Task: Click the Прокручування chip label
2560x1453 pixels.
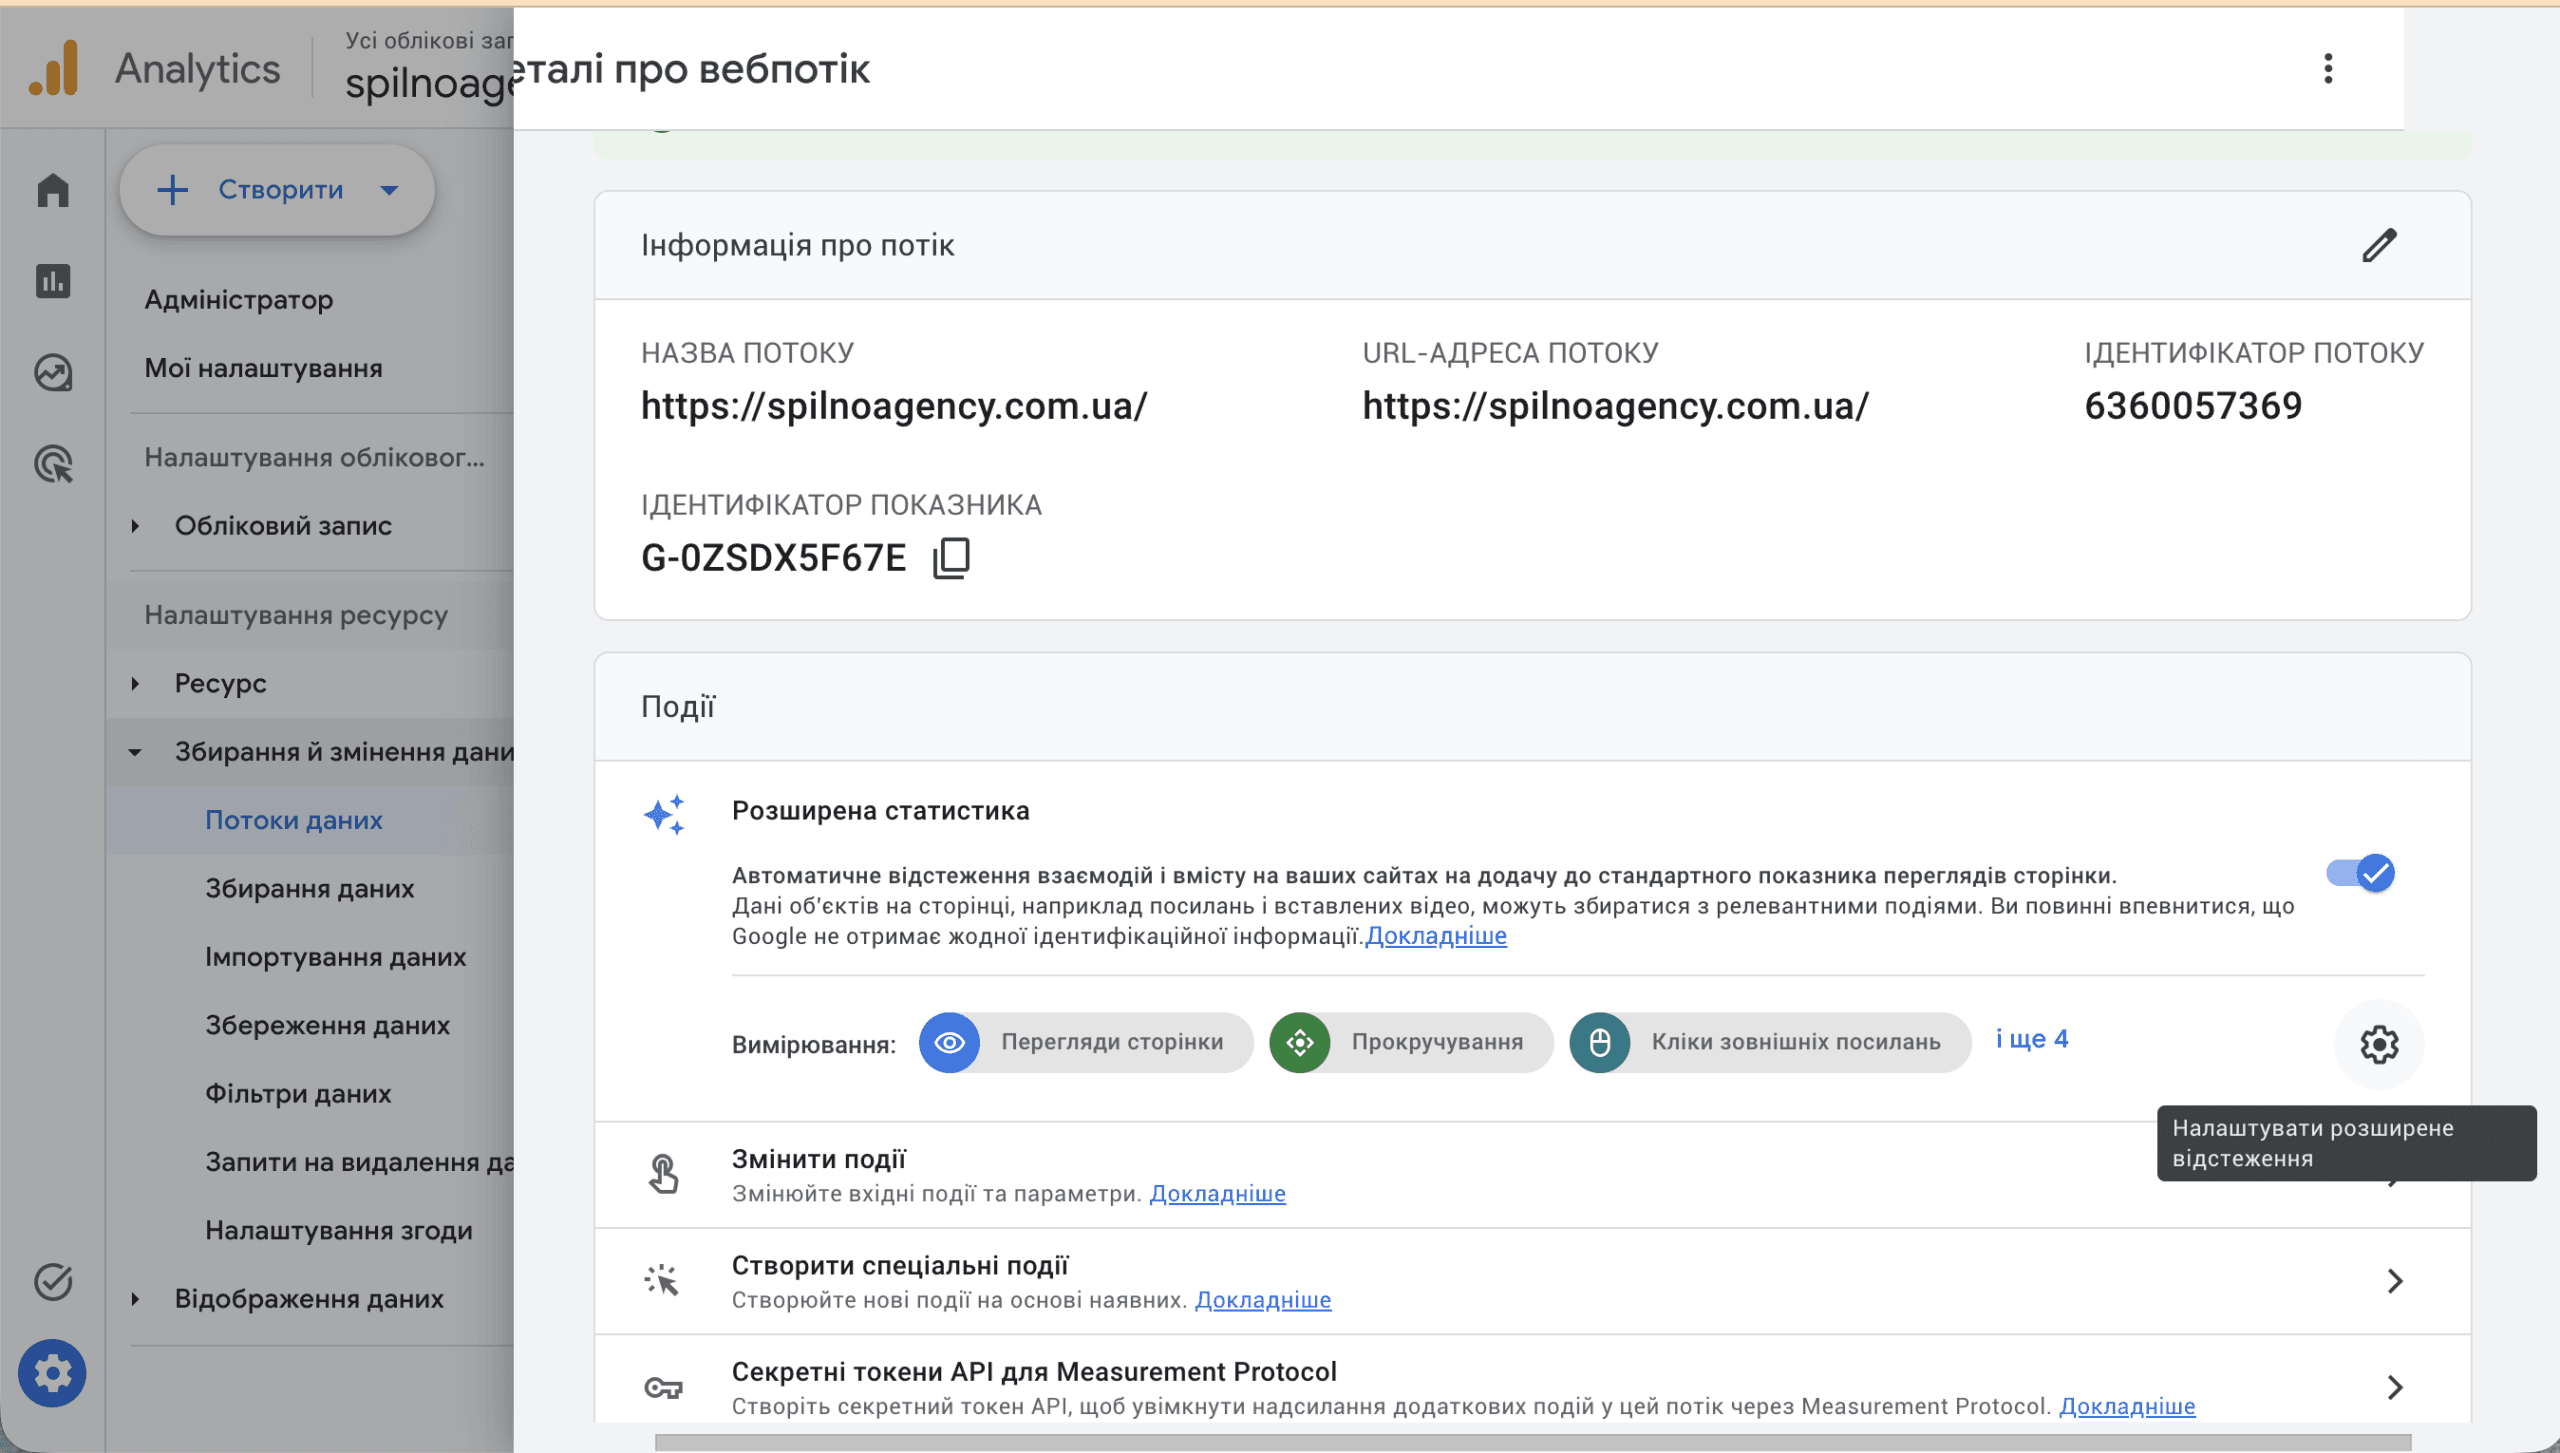Action: click(x=1437, y=1042)
